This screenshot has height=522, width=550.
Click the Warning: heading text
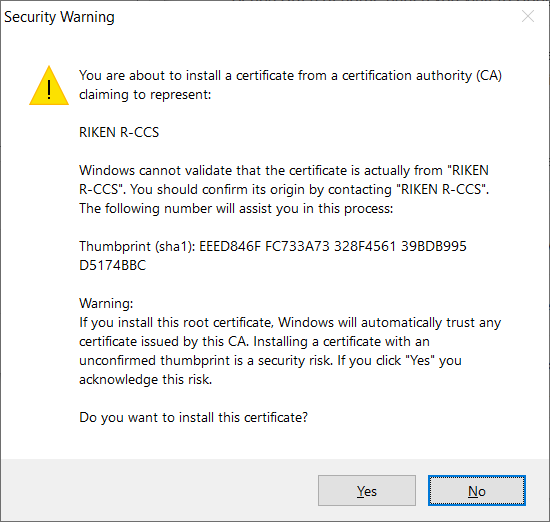pyautogui.click(x=106, y=303)
